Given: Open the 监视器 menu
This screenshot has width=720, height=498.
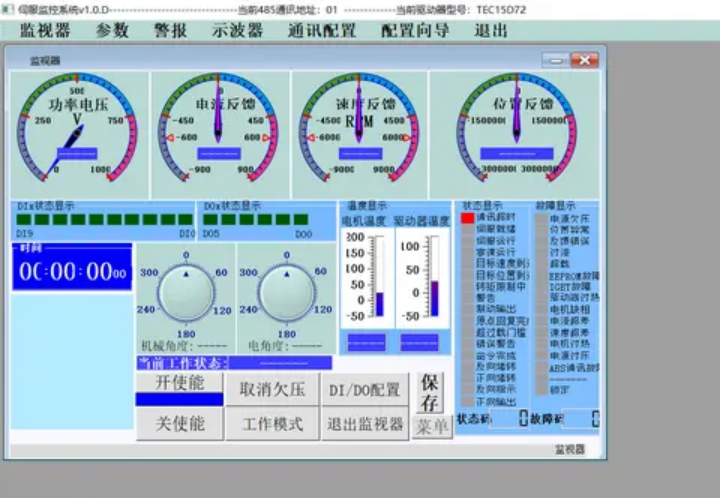Looking at the screenshot, I should click(x=45, y=30).
